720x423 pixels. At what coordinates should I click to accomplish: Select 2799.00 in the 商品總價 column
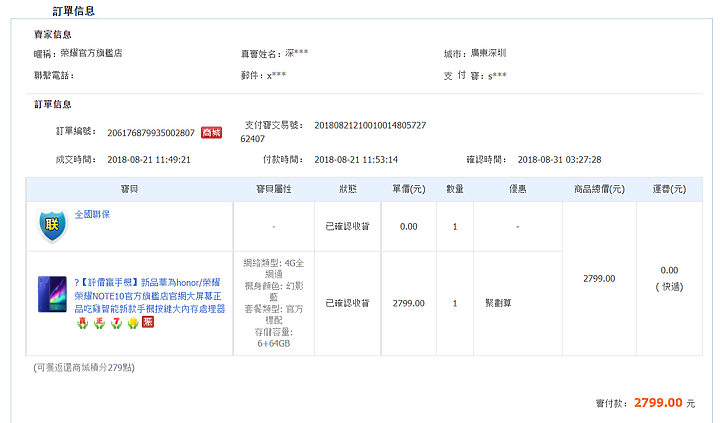point(599,278)
